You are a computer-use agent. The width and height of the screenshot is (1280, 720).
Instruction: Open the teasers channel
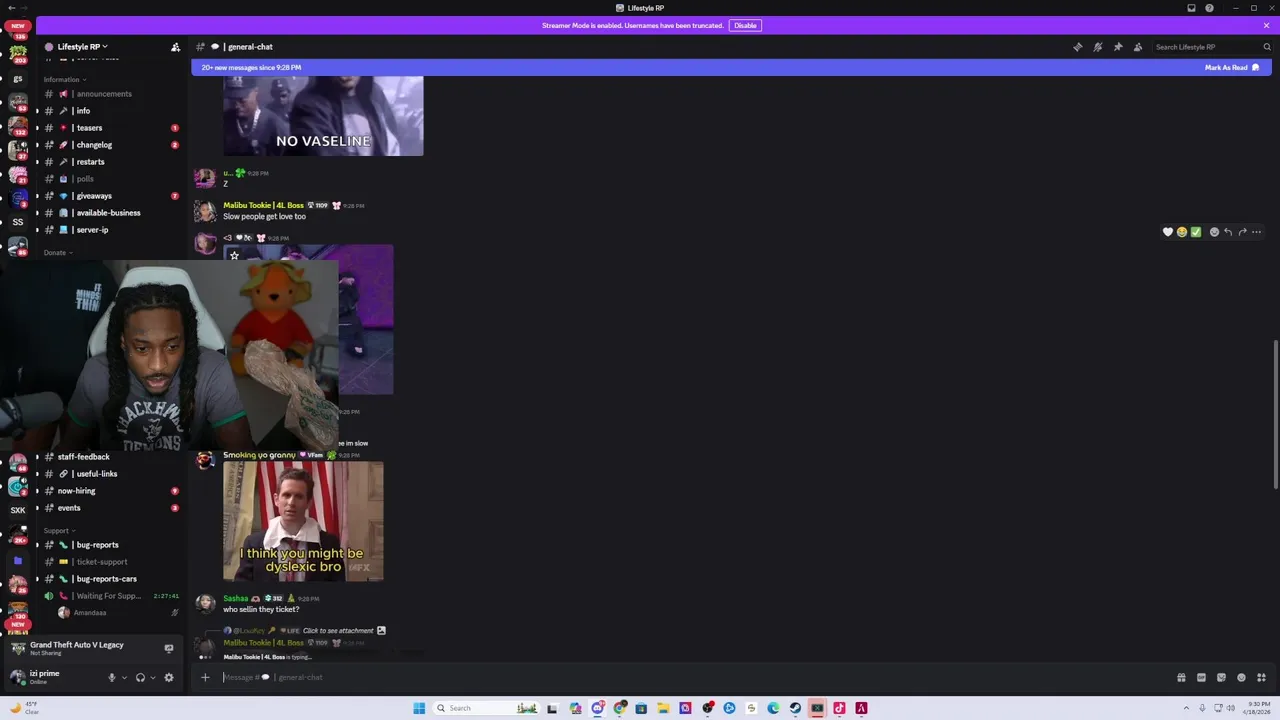click(x=110, y=128)
